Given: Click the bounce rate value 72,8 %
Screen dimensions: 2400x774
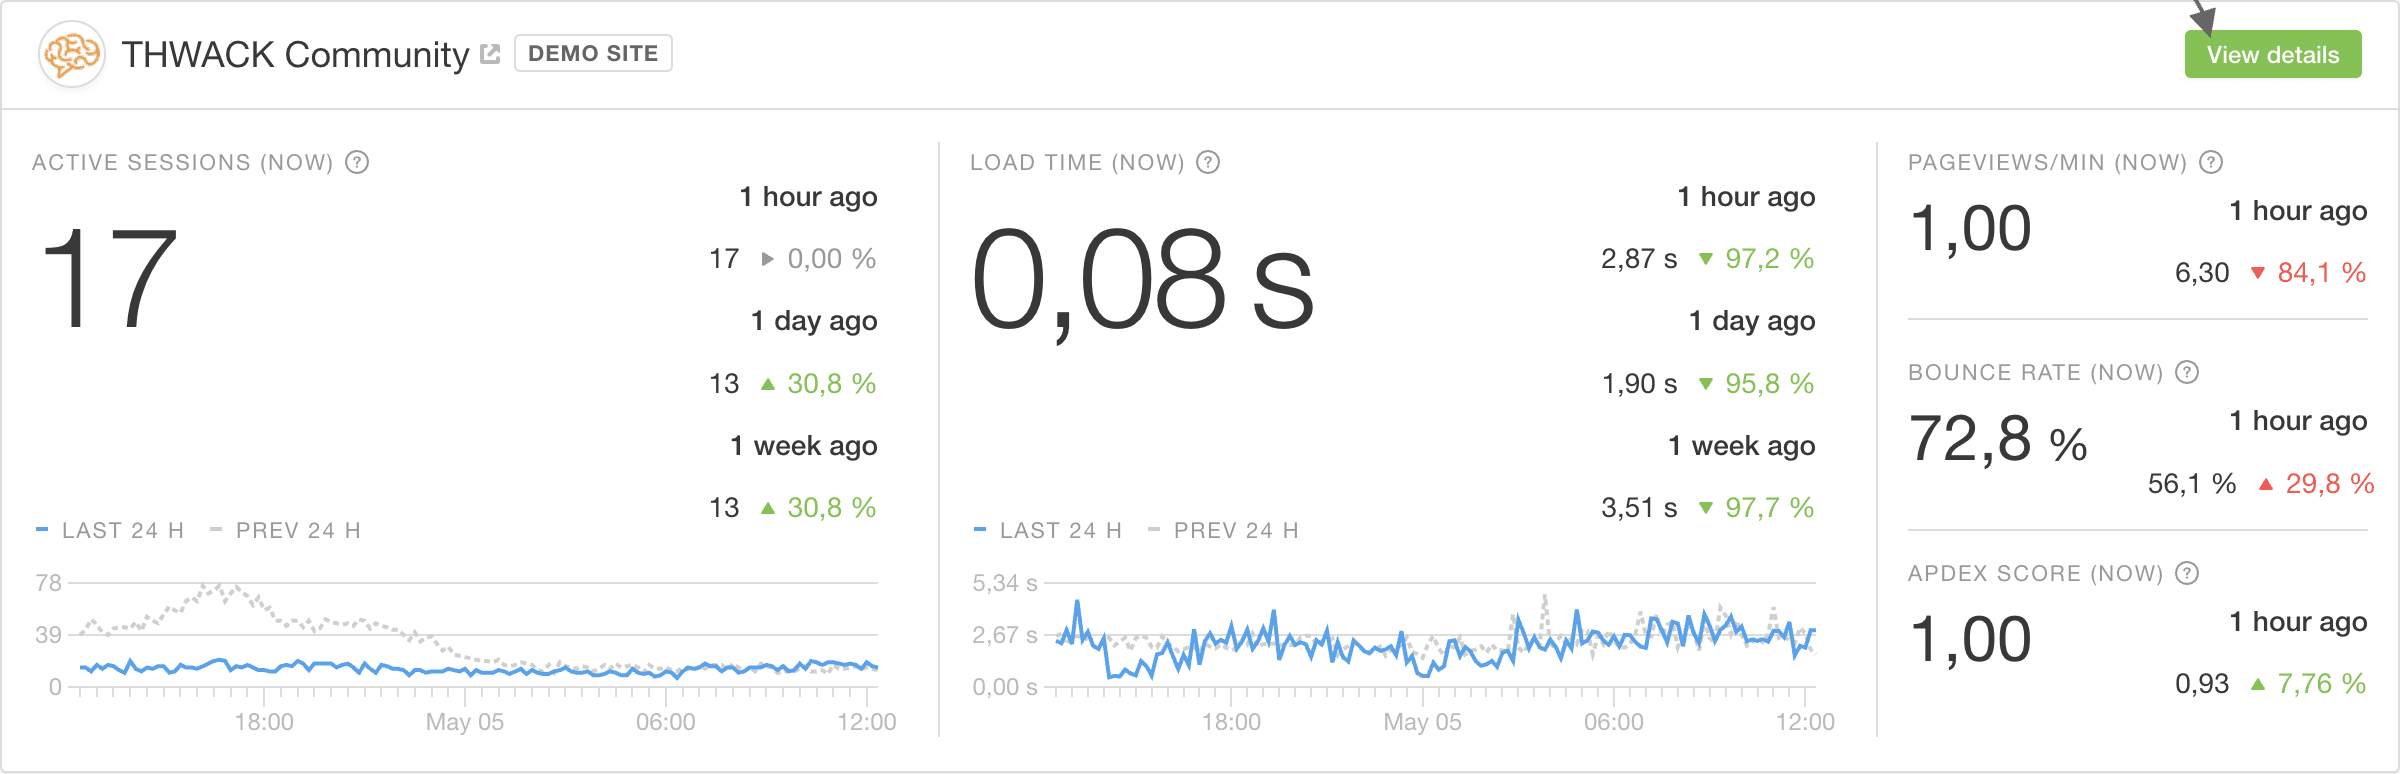Looking at the screenshot, I should pyautogui.click(x=1998, y=440).
